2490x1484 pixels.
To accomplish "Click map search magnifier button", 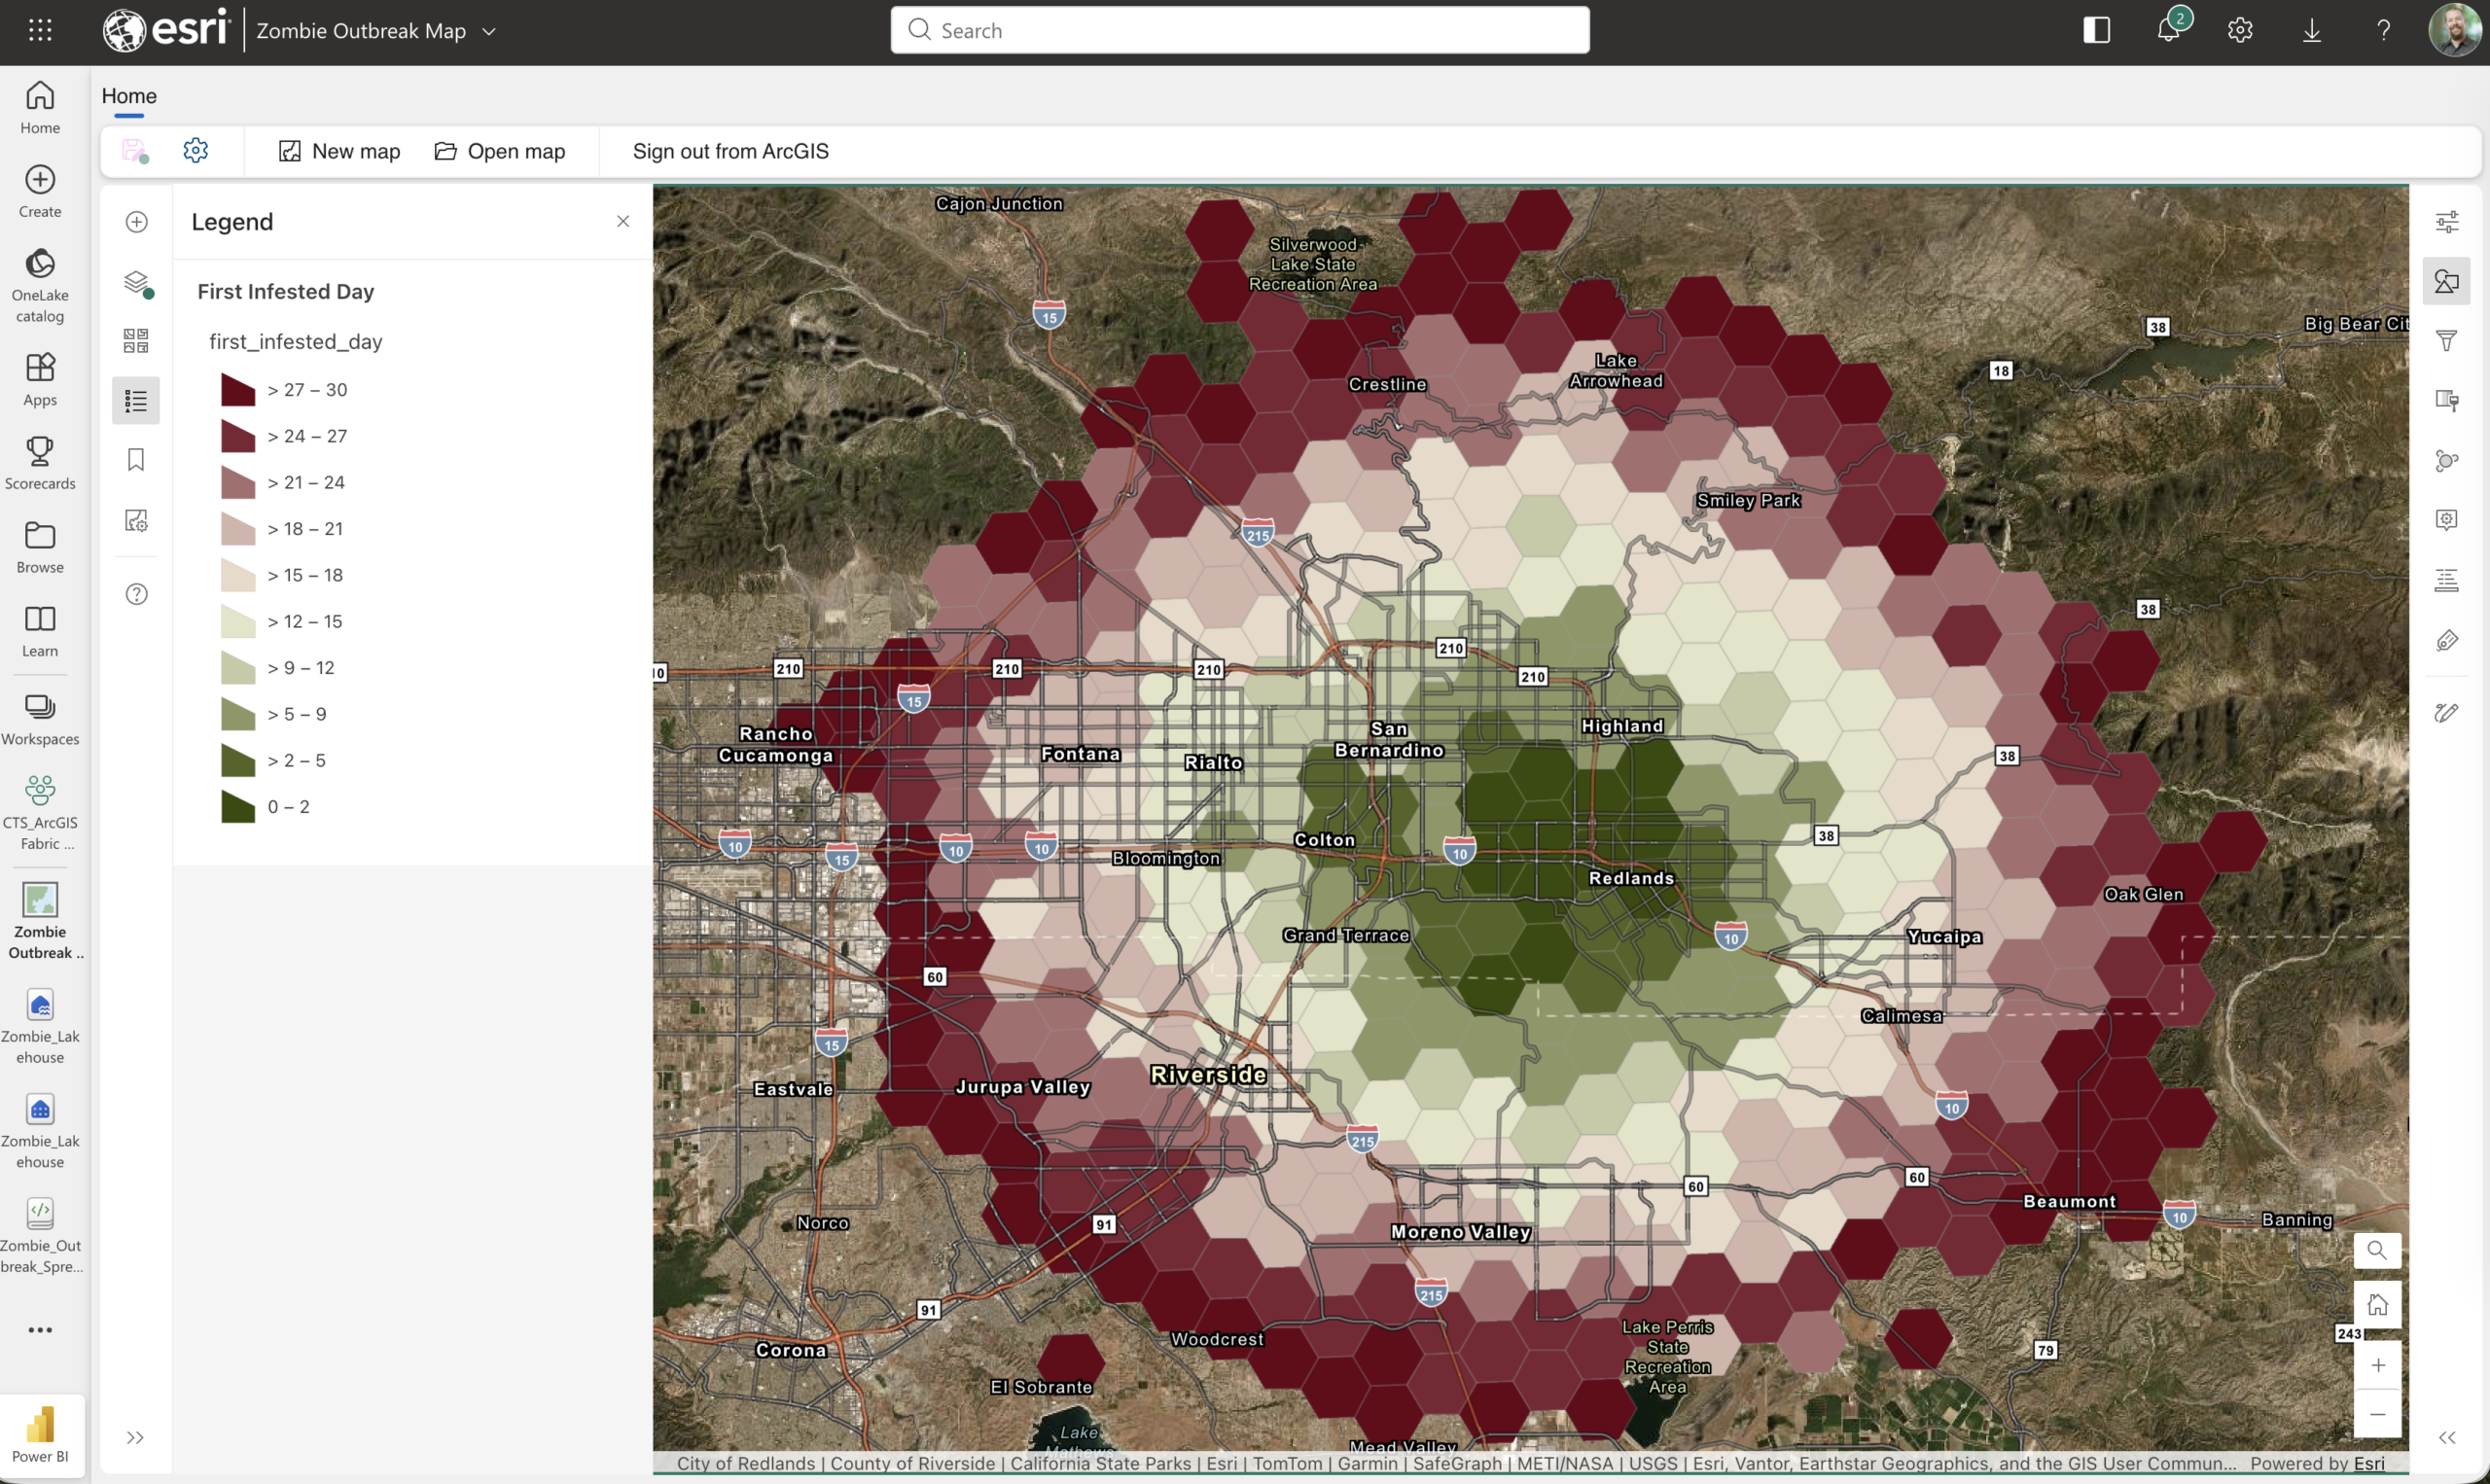I will coord(2377,1250).
